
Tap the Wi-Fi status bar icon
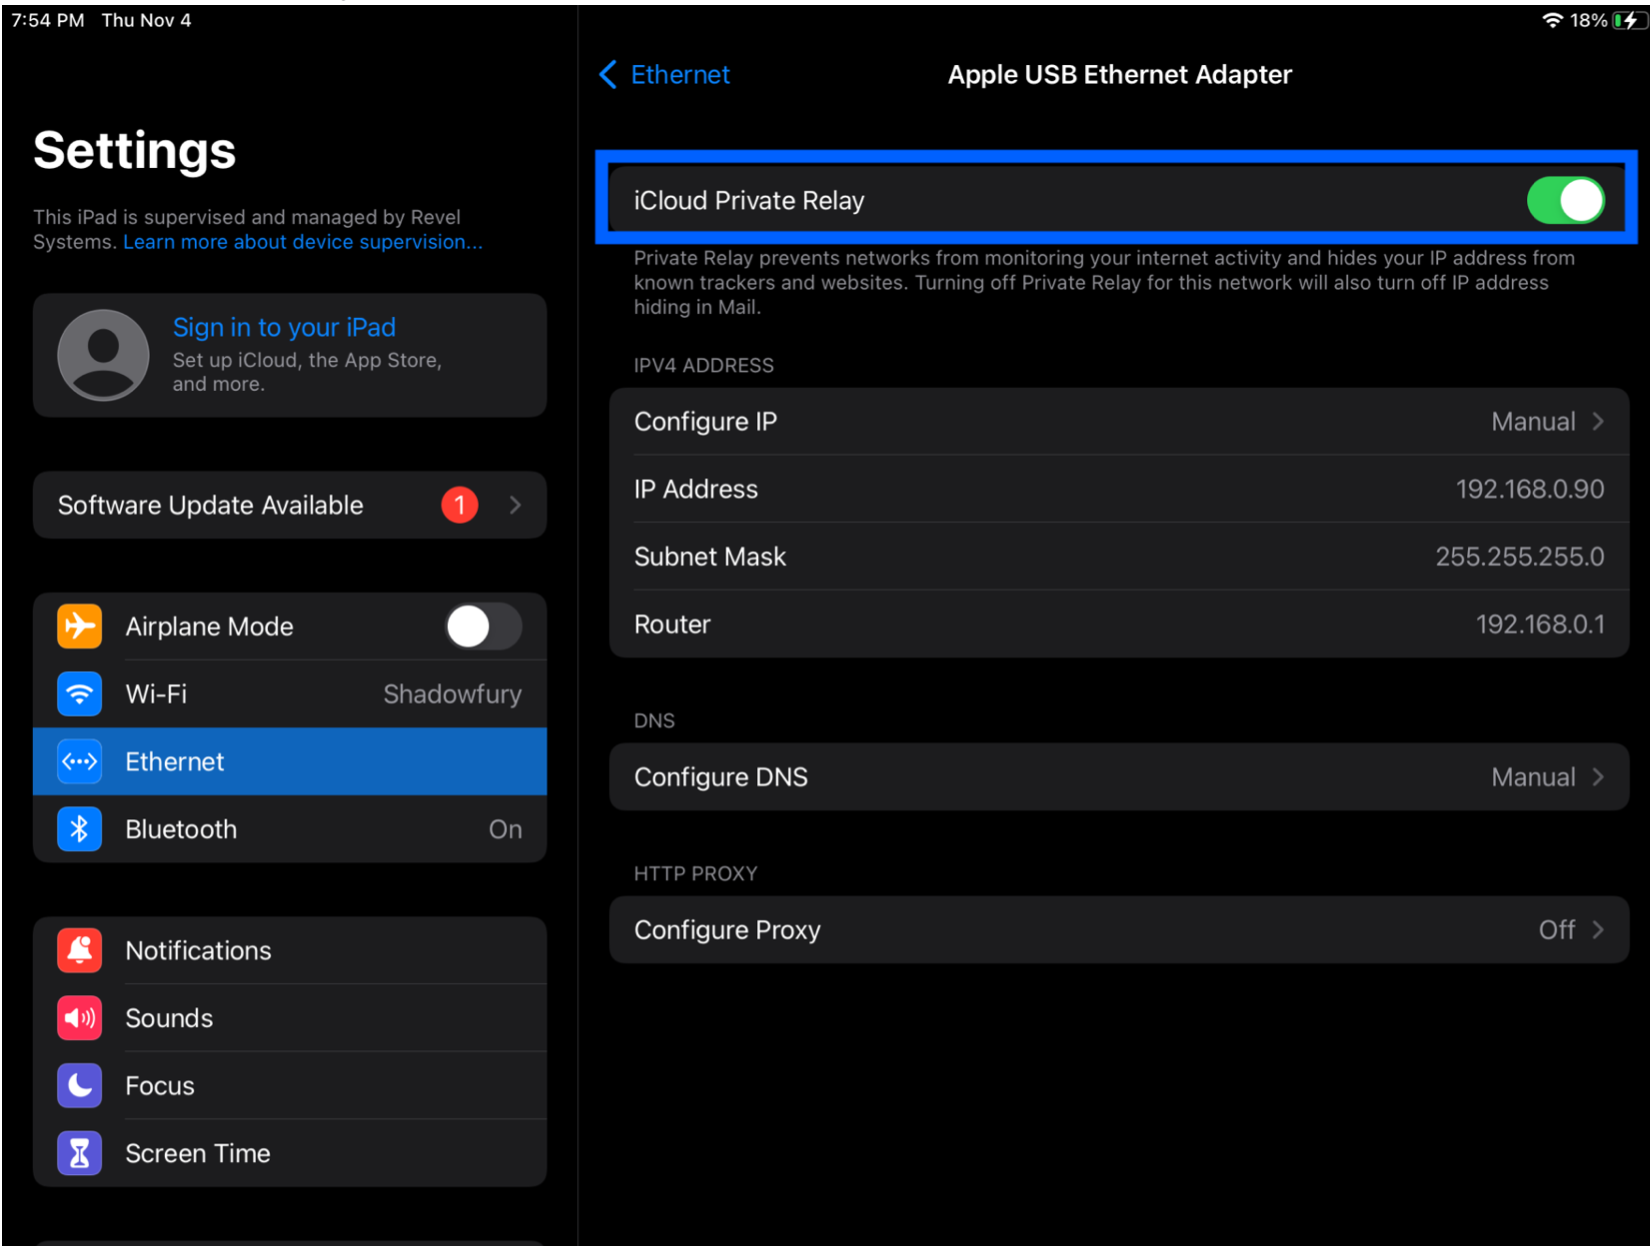1552,20
